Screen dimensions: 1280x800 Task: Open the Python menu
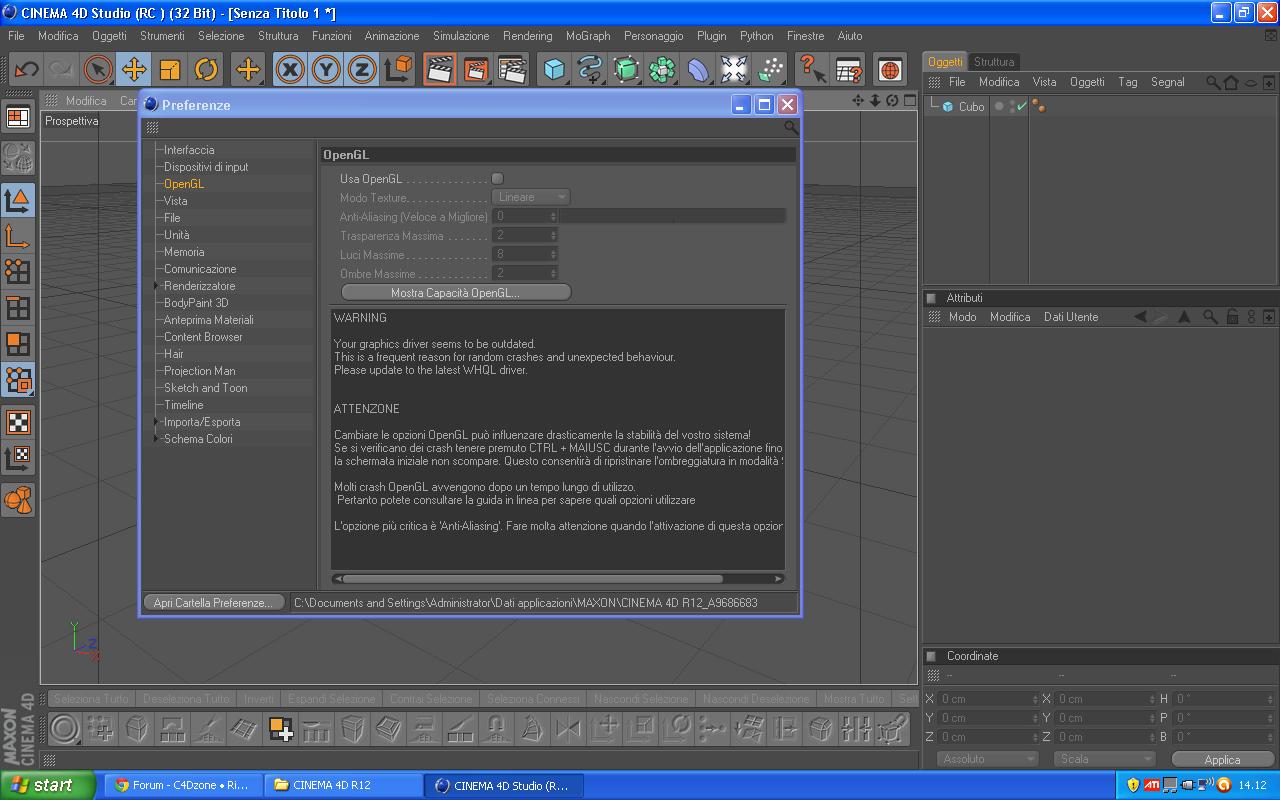757,36
